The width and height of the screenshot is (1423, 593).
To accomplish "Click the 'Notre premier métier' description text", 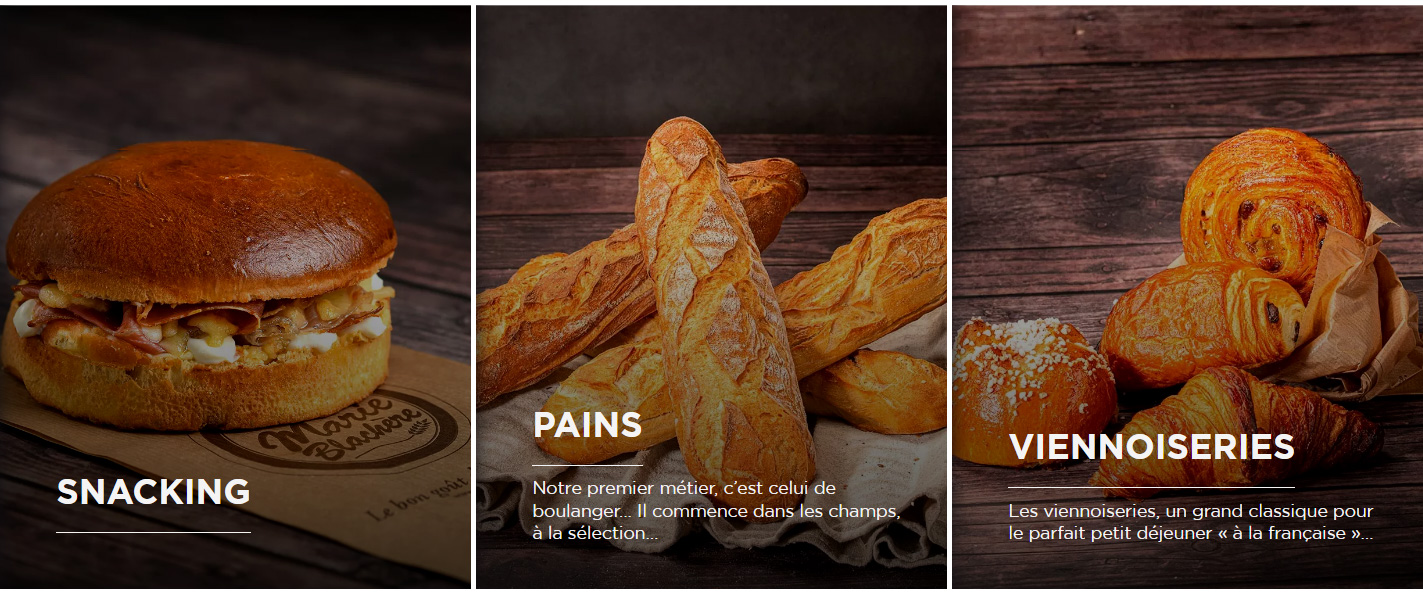I will (716, 511).
